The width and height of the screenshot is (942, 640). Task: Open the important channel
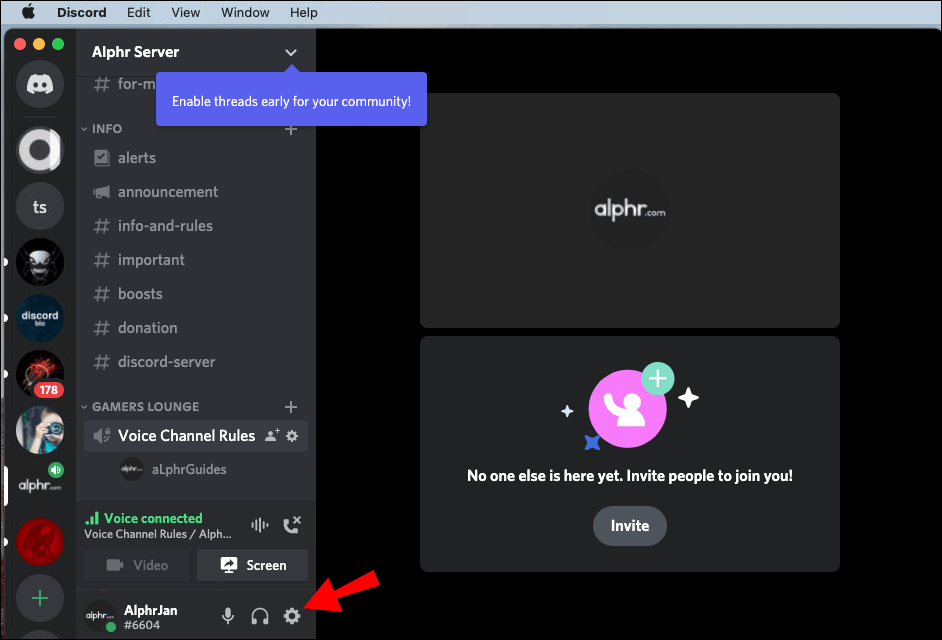click(x=196, y=260)
